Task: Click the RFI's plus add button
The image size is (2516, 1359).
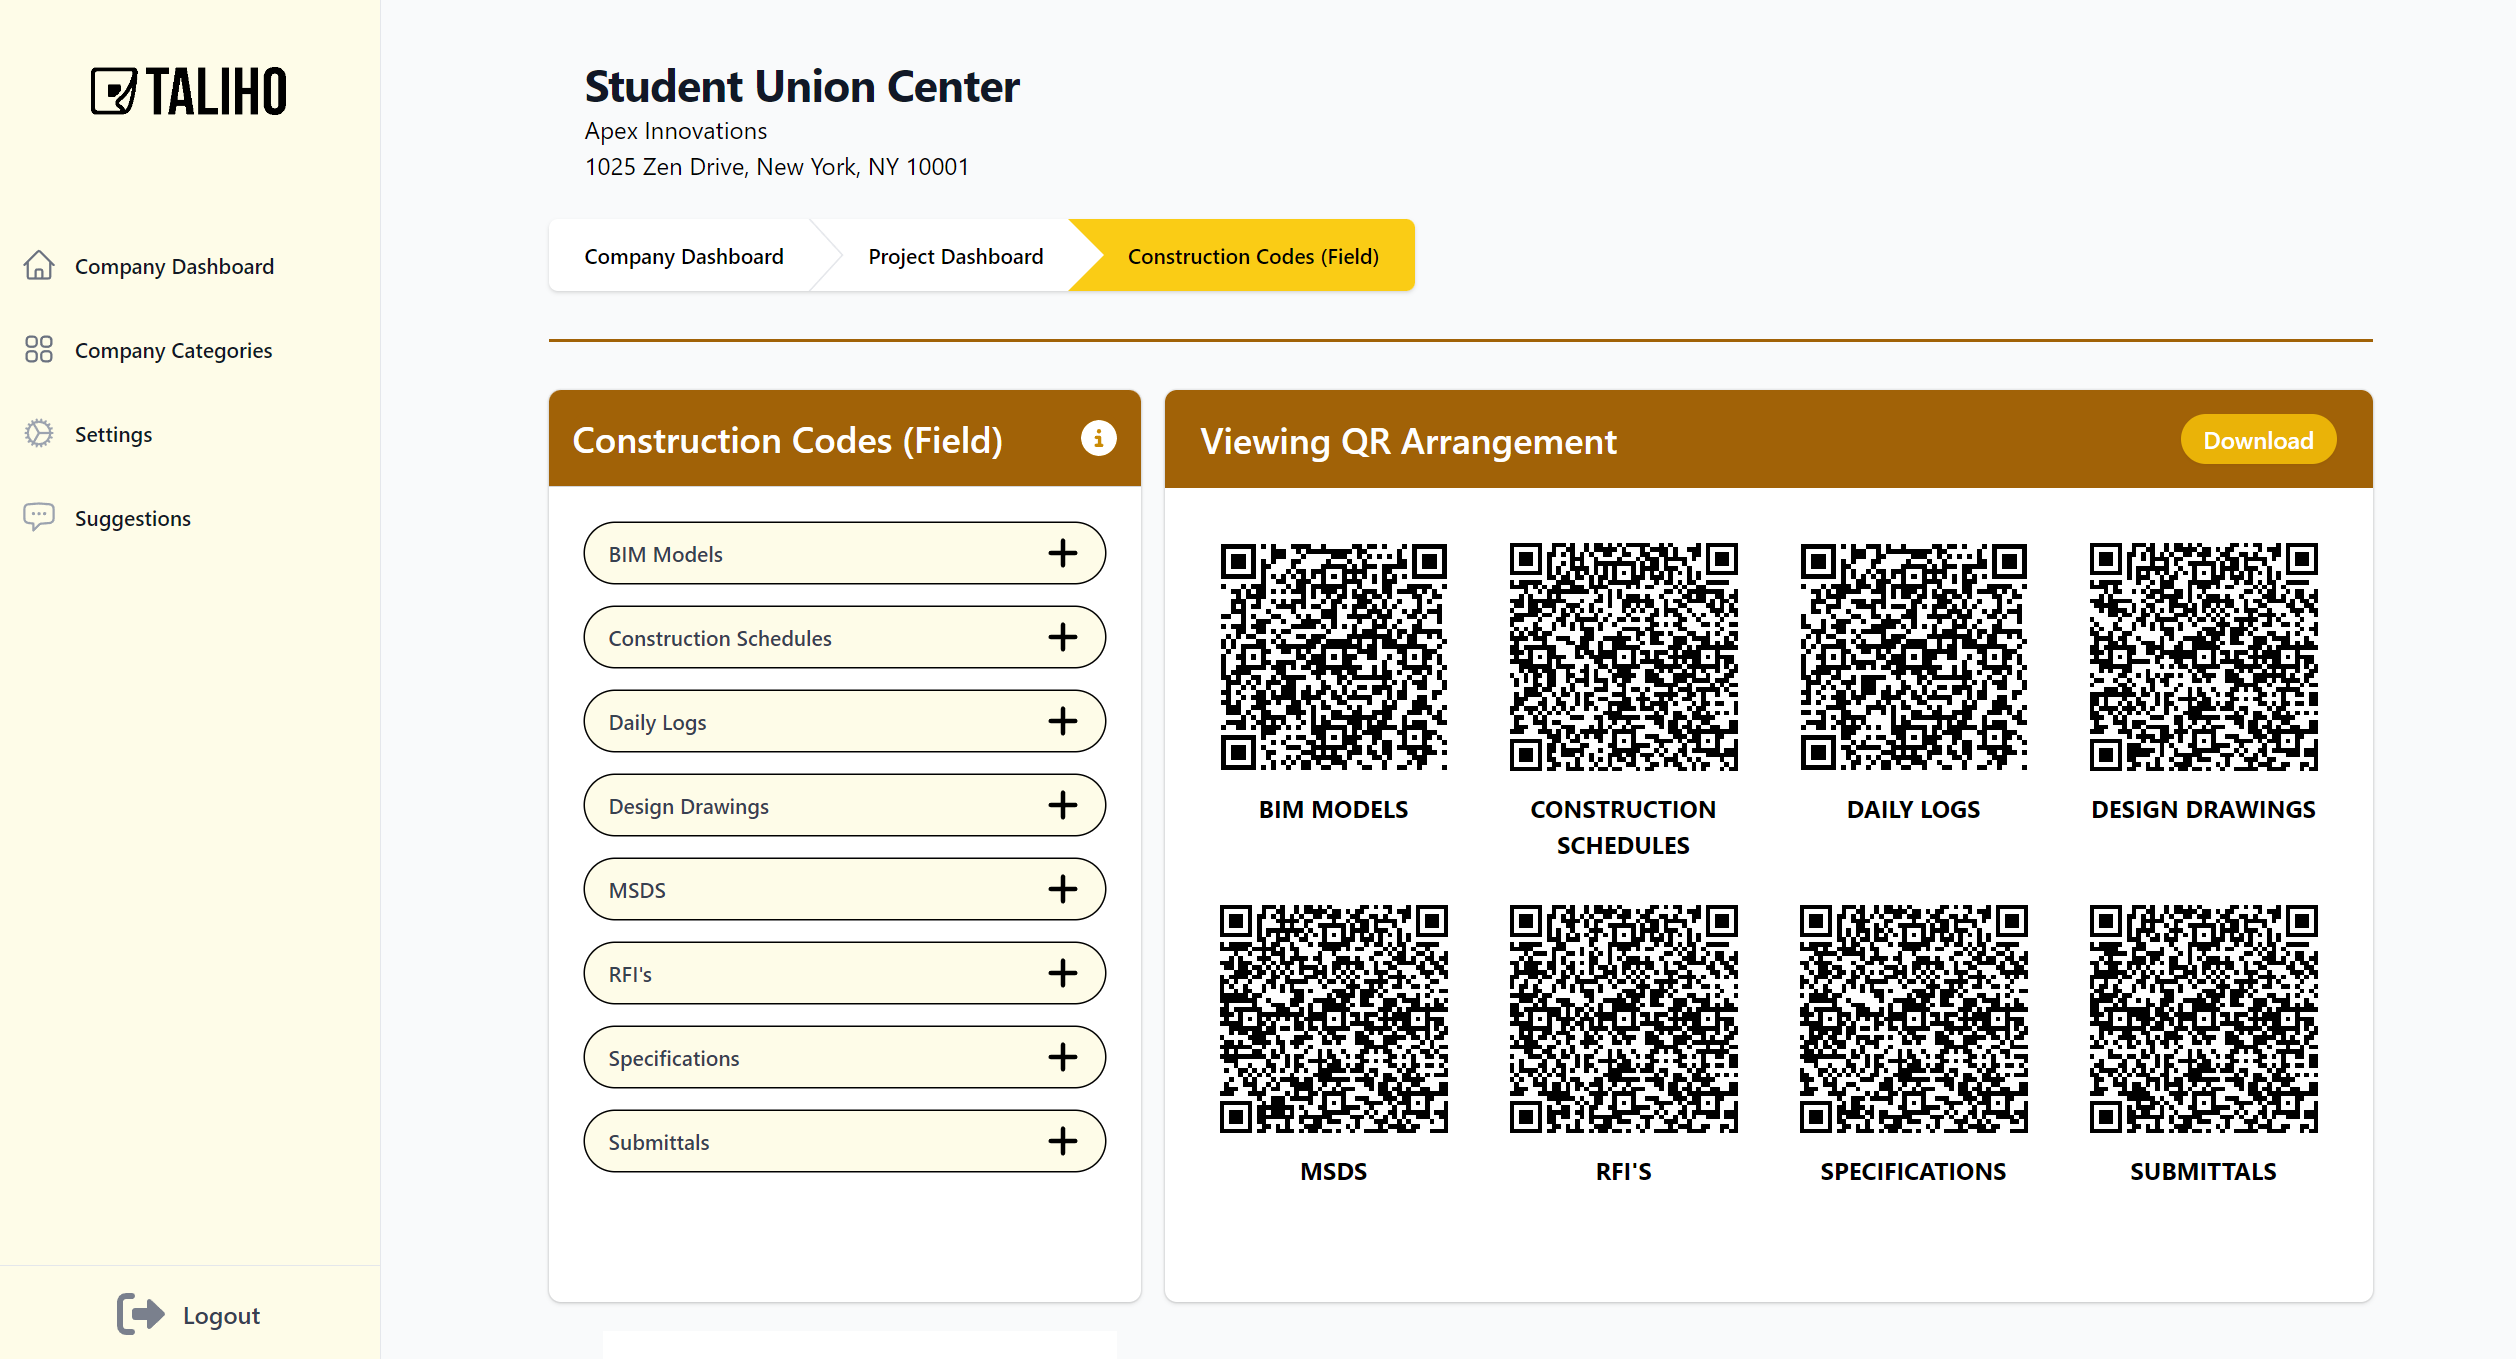Action: click(1062, 974)
